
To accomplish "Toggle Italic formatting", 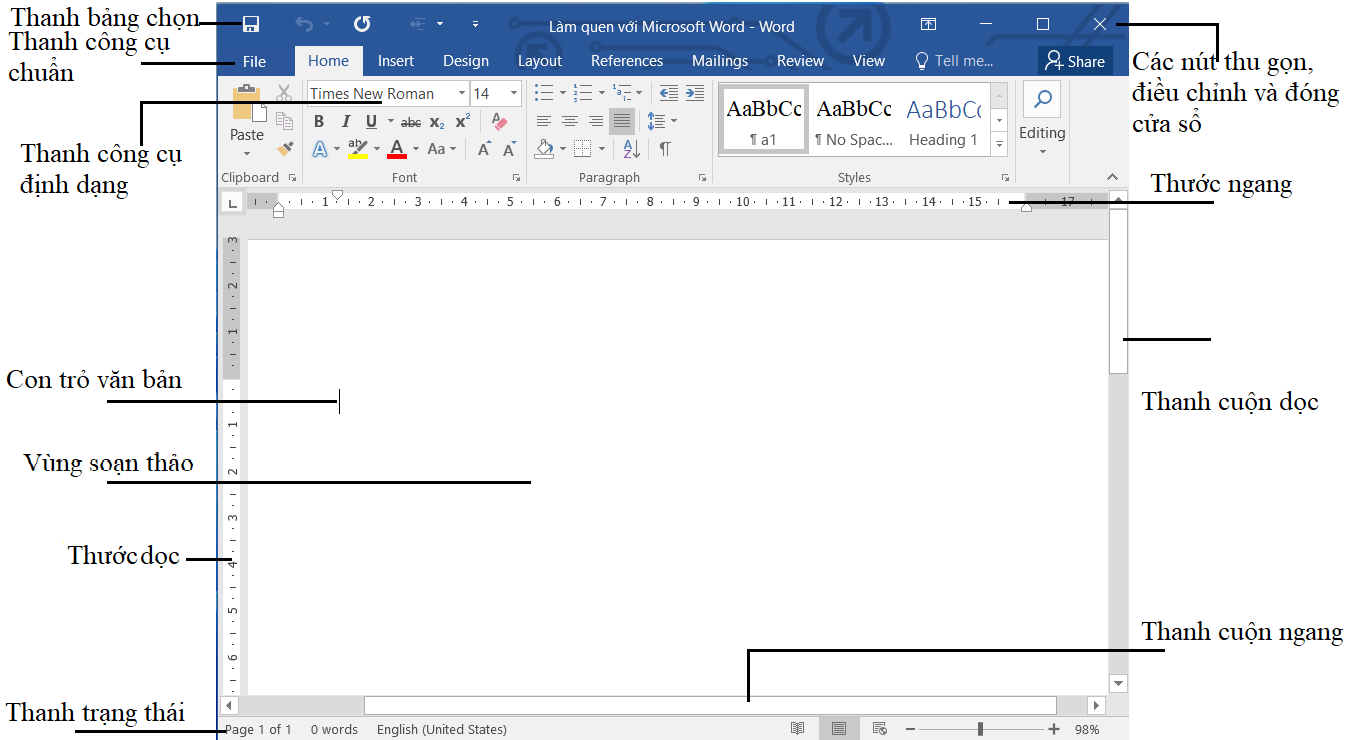I will (345, 121).
